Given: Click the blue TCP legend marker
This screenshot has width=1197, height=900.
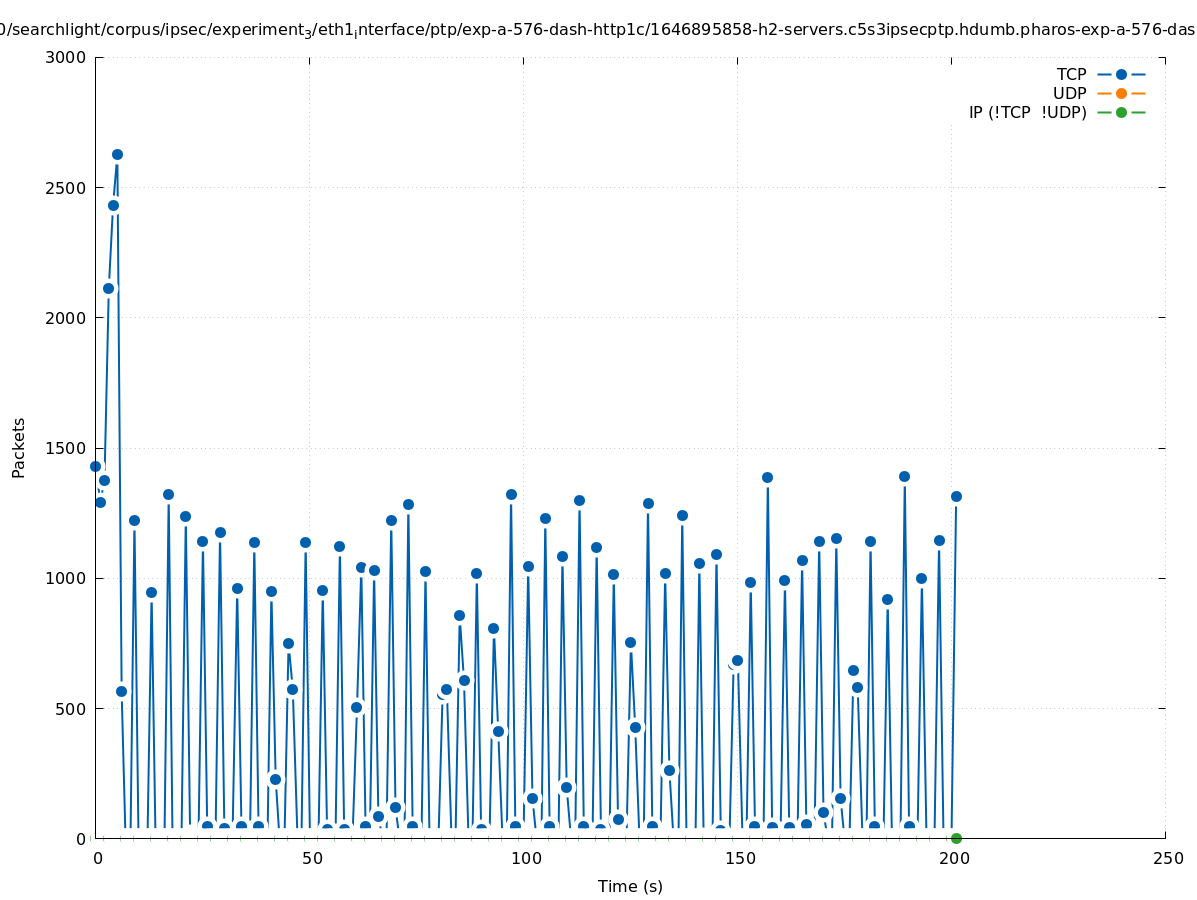Looking at the screenshot, I should click(1121, 74).
